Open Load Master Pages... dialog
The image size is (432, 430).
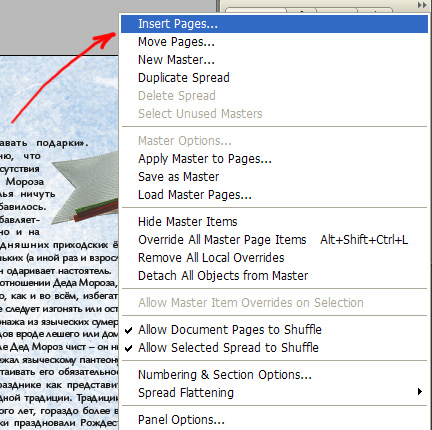coord(274,195)
